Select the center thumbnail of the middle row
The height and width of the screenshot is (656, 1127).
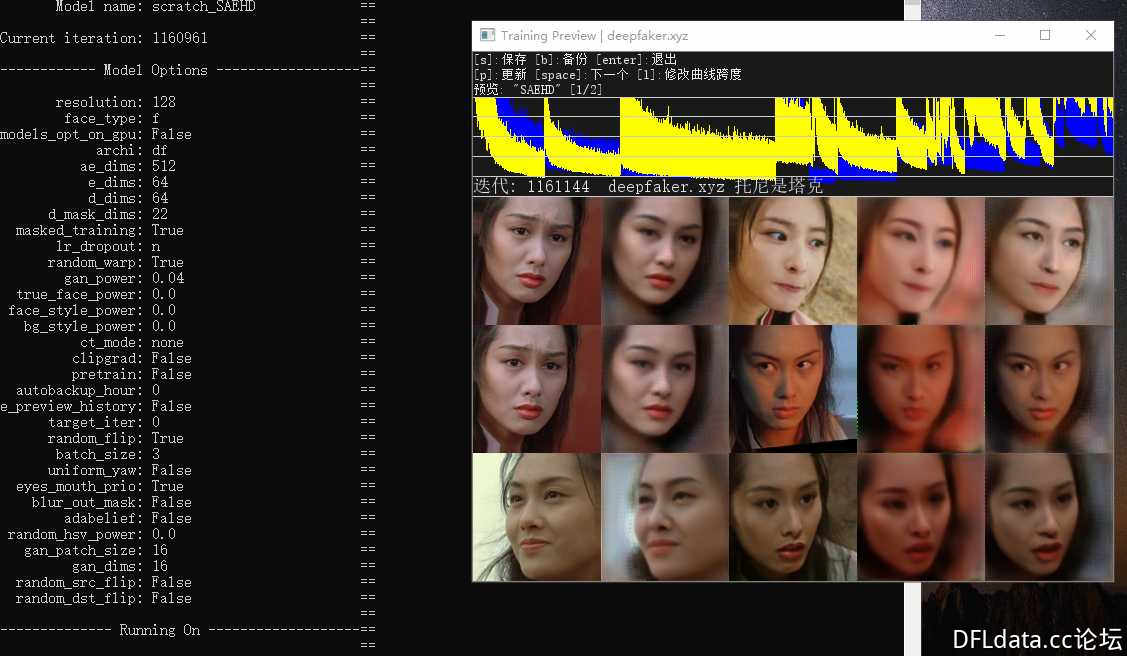(x=793, y=389)
